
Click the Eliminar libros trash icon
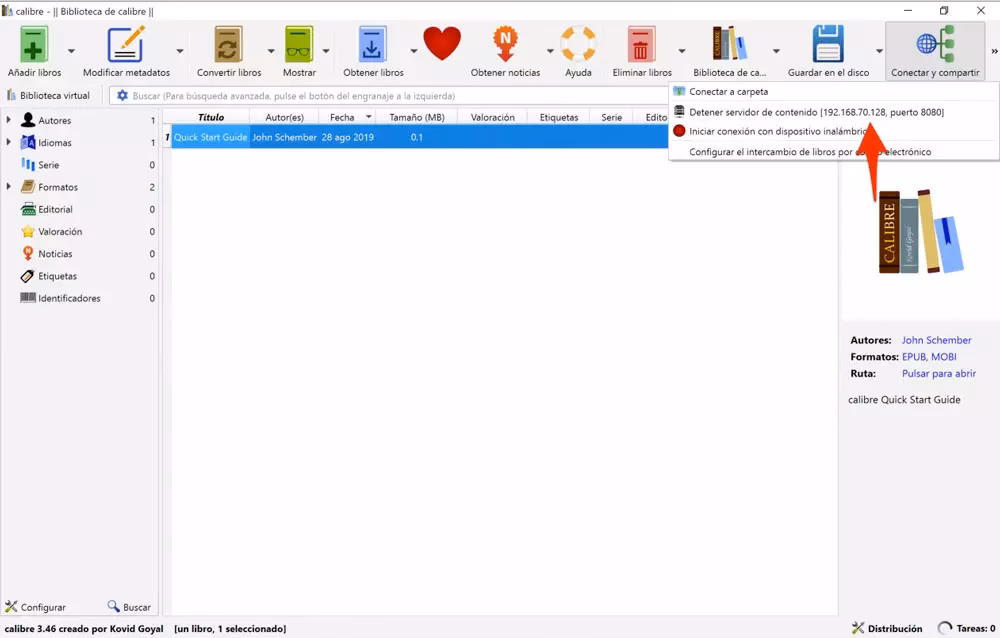642,46
